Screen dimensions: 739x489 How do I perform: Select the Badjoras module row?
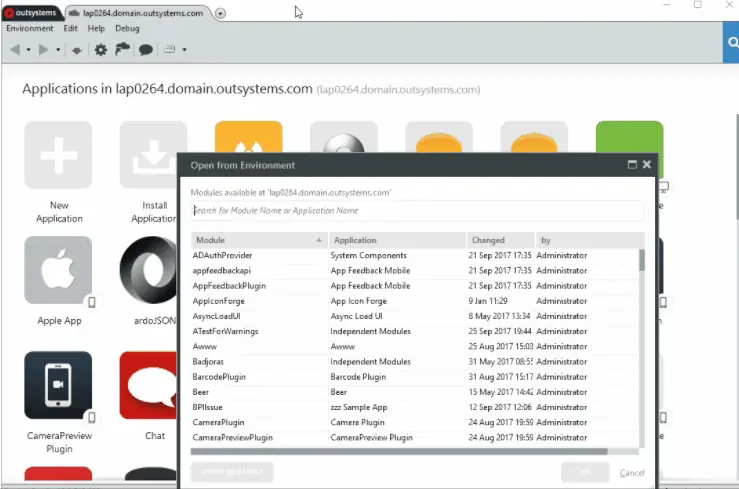415,361
